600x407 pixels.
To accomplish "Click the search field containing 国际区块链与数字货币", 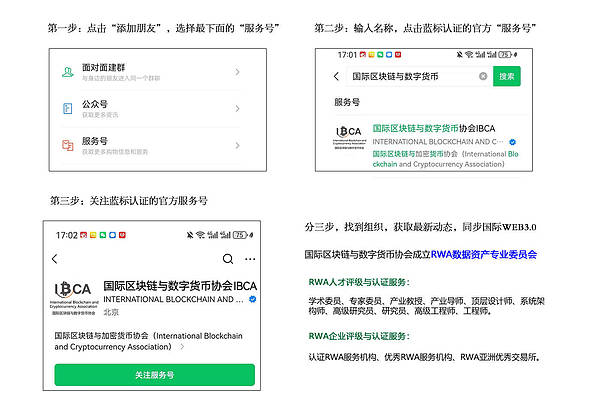I will (410, 76).
